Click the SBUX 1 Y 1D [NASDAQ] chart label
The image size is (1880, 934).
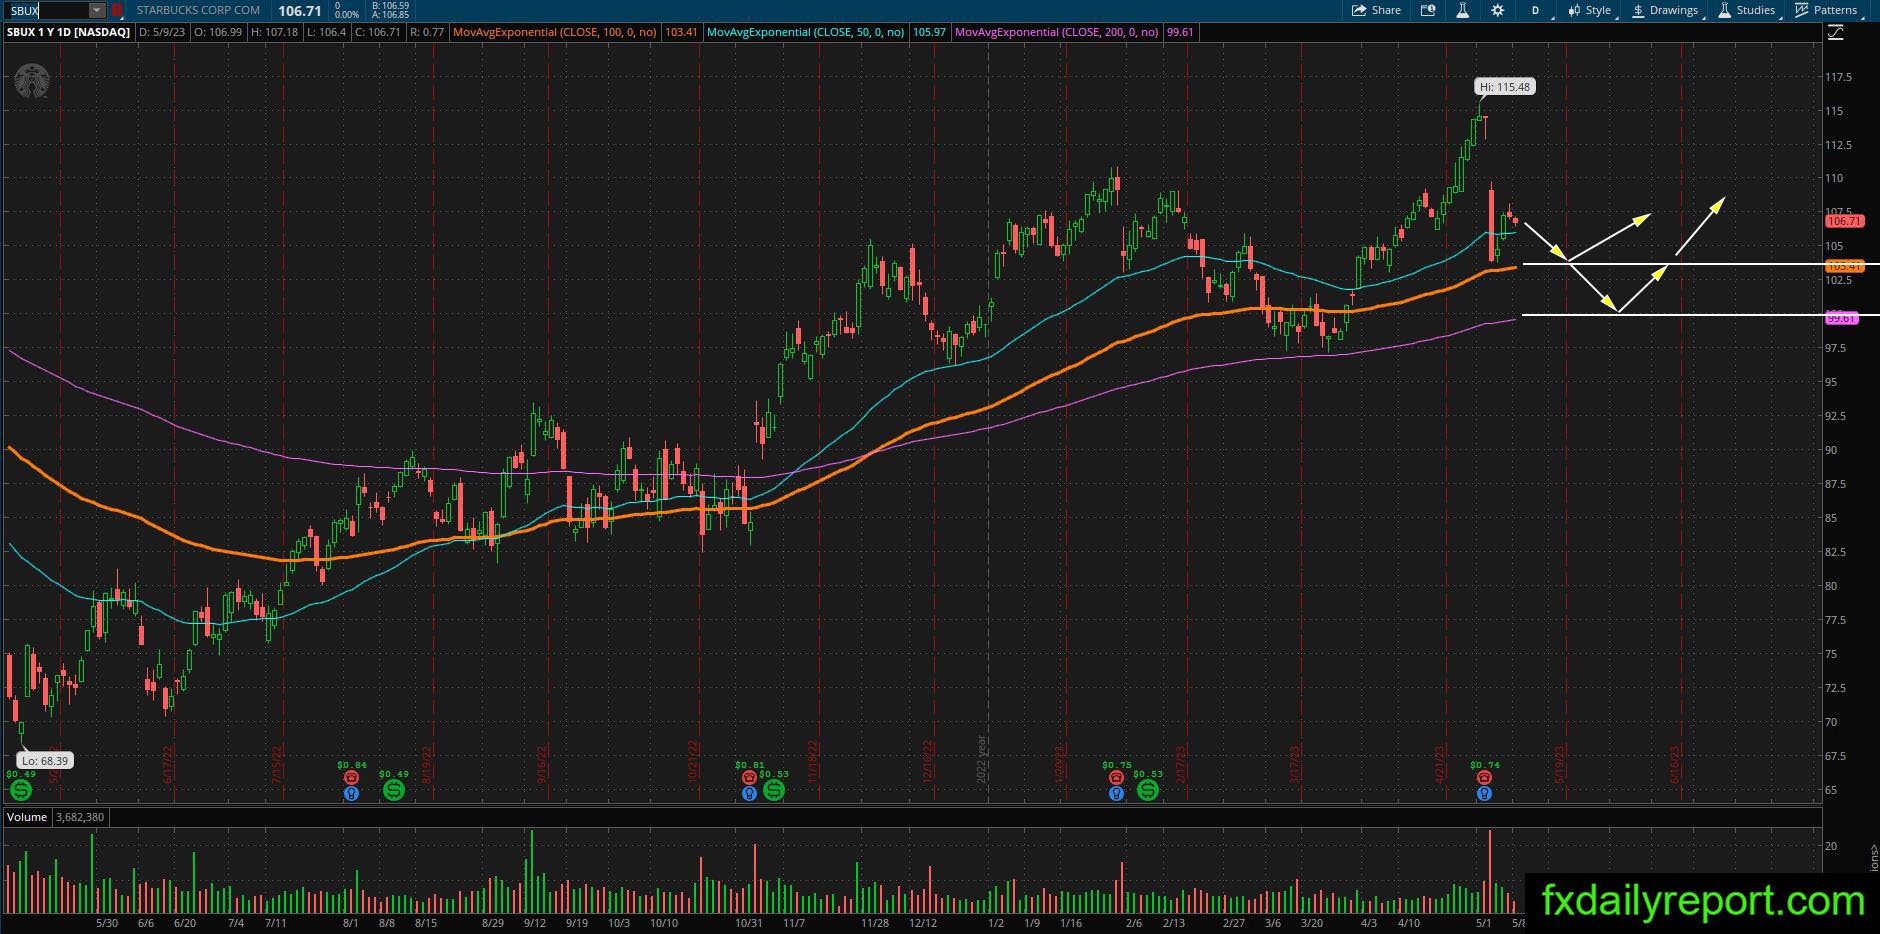click(69, 32)
